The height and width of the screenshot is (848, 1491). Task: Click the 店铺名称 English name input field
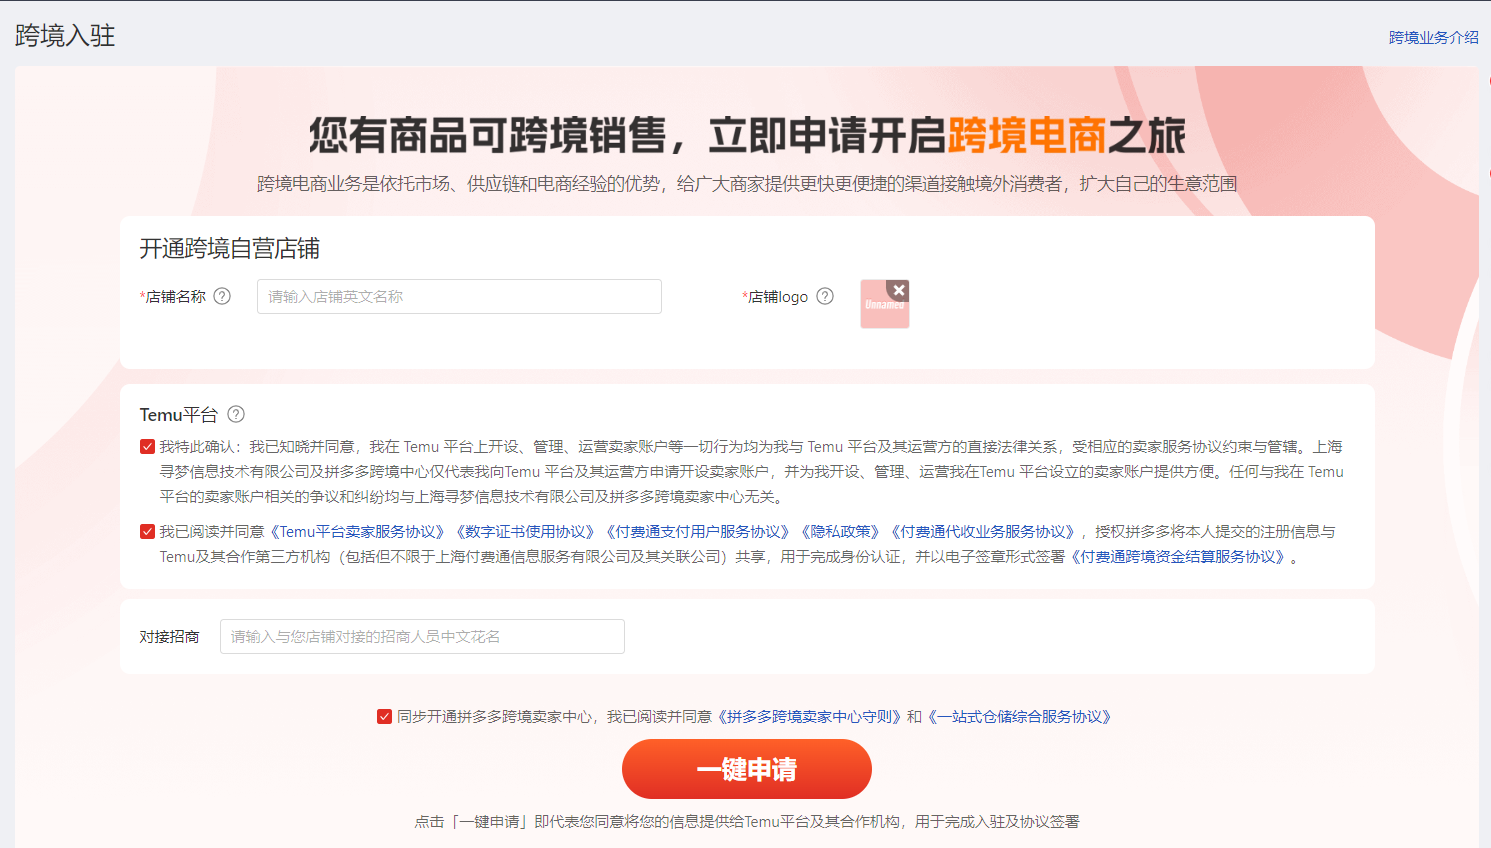click(459, 297)
